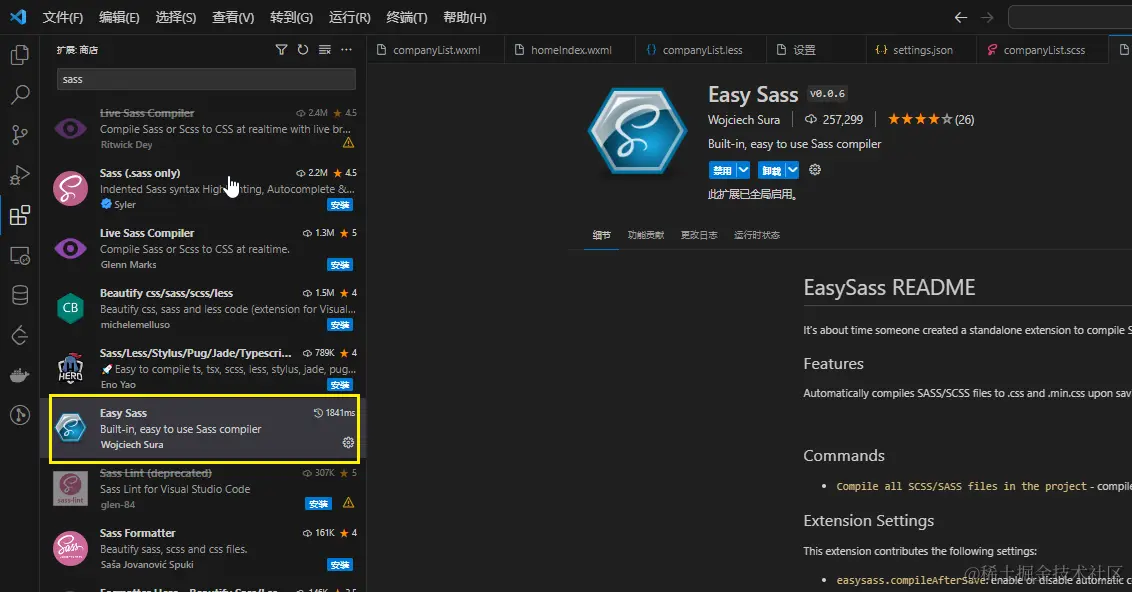Click the Beautify css/sass/scss/less CB icon
Image resolution: width=1132 pixels, height=592 pixels.
[71, 308]
